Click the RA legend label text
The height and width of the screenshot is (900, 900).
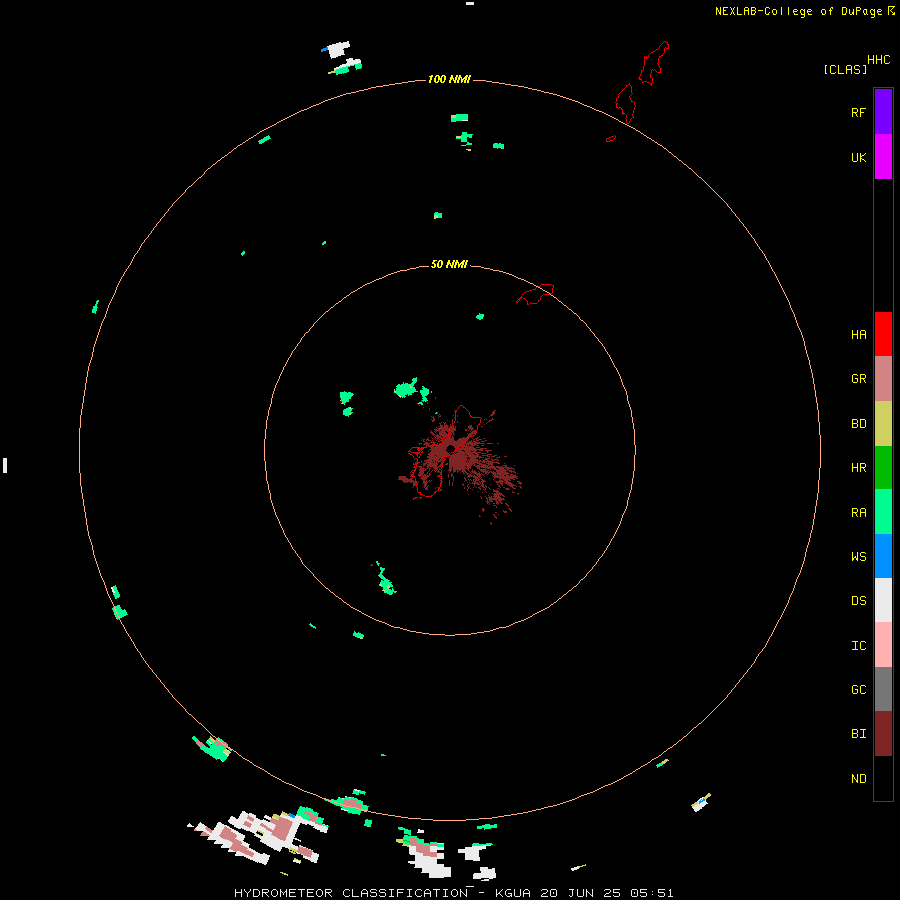858,513
